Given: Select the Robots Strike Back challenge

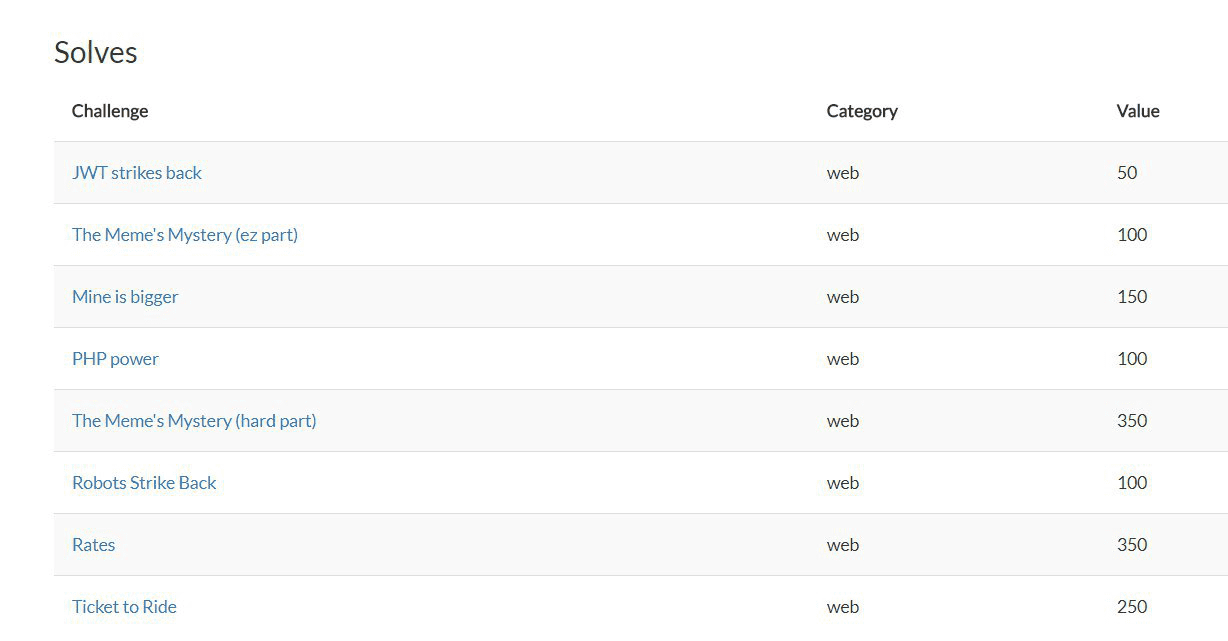Looking at the screenshot, I should coord(144,483).
